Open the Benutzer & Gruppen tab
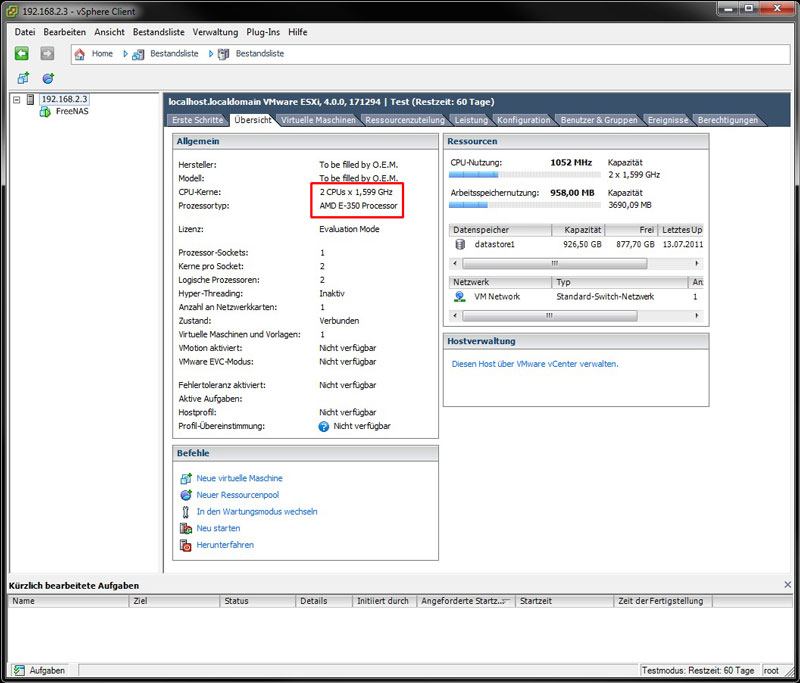Viewport: 800px width, 683px height. (599, 120)
